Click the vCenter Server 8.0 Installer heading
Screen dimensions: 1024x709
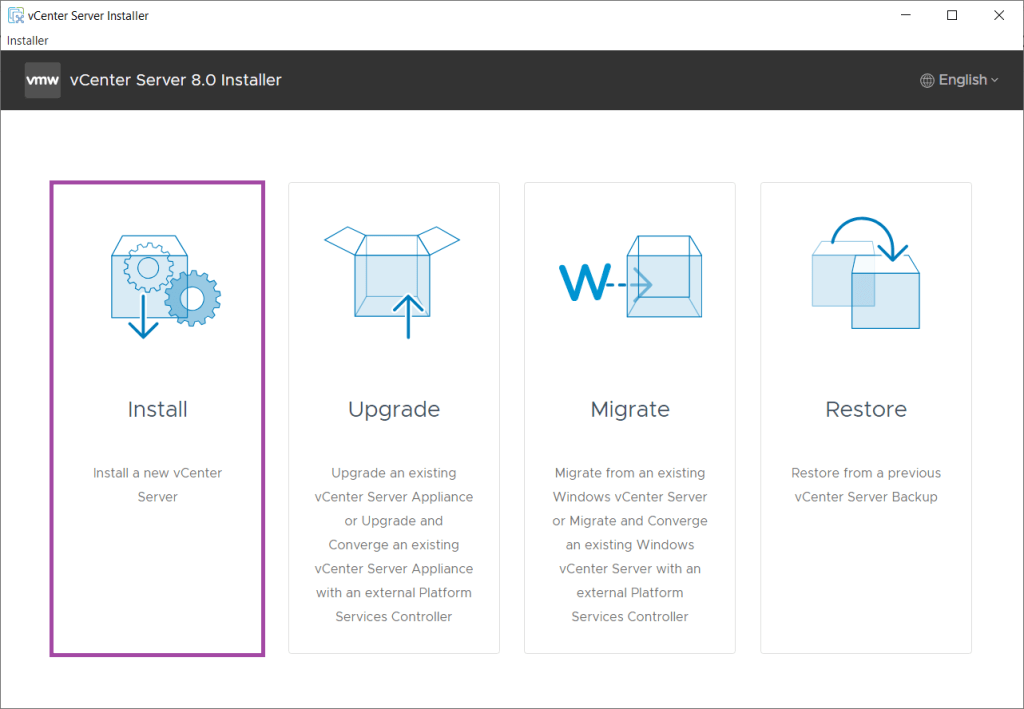177,79
